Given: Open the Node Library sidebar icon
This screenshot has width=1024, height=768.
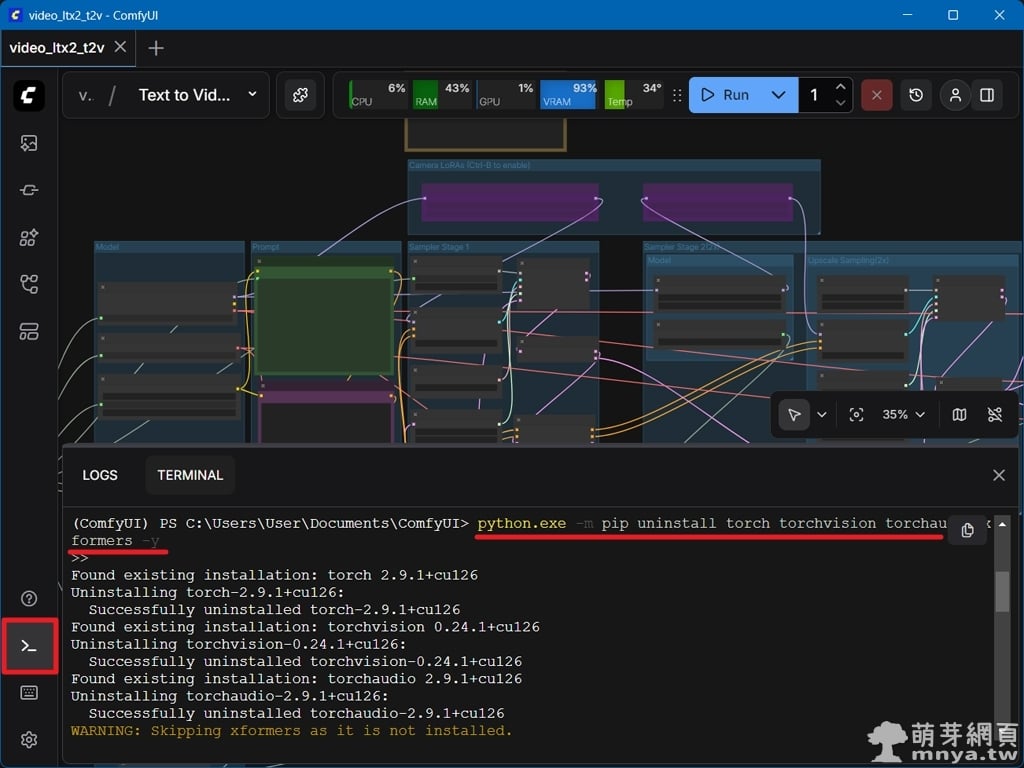Looking at the screenshot, I should pos(29,190).
